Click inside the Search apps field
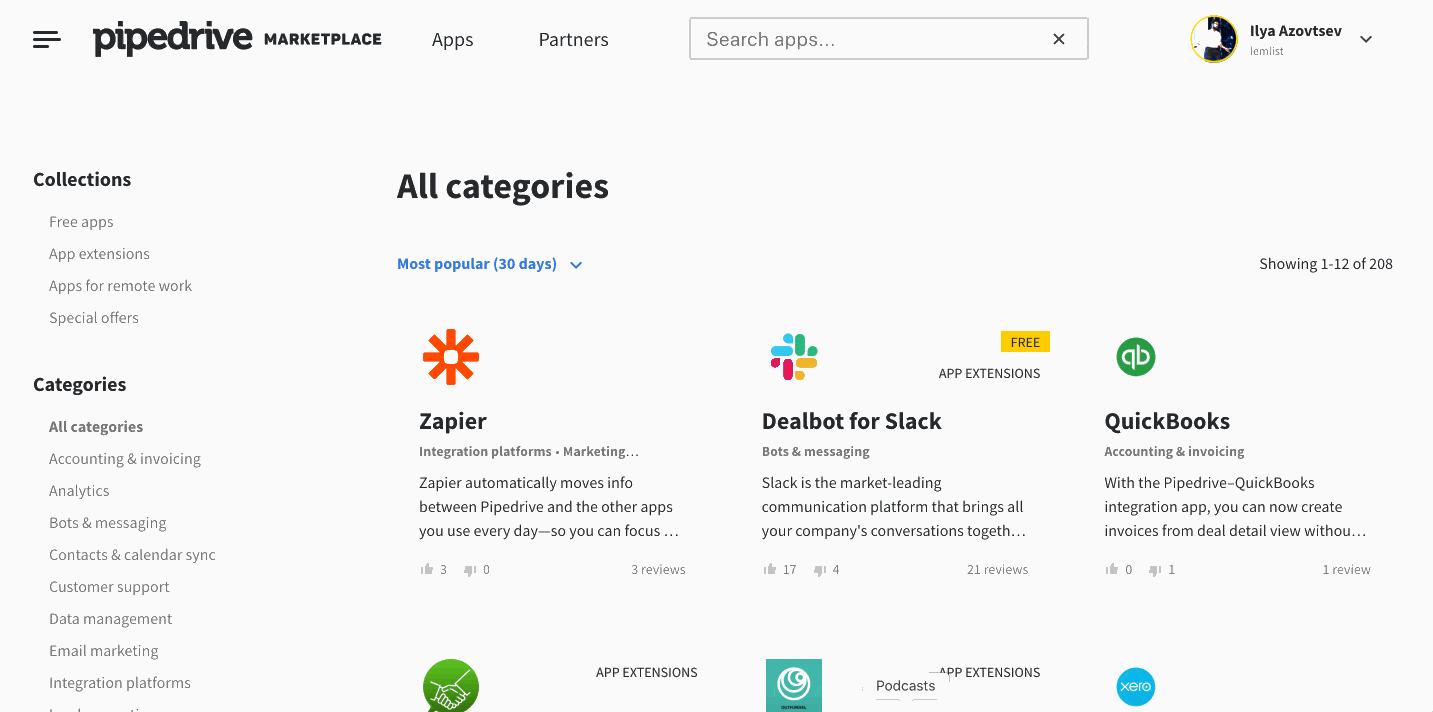This screenshot has height=712, width=1433. pyautogui.click(x=870, y=38)
